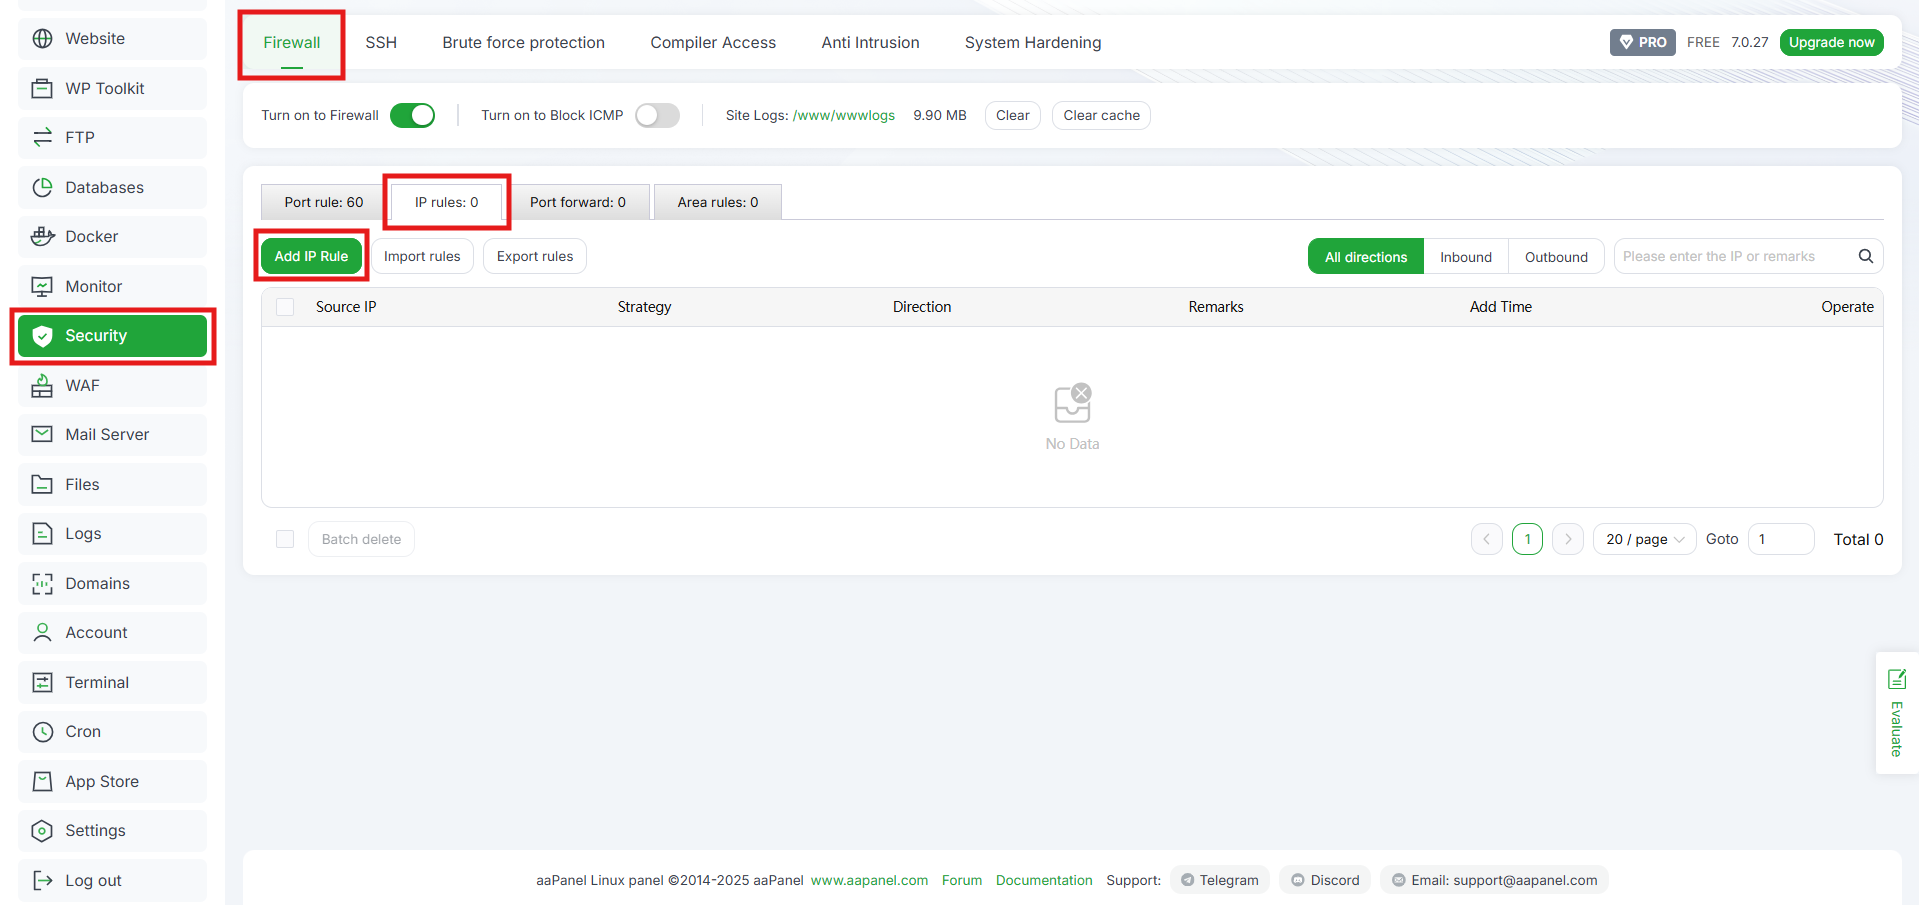Click the Import rules button
Viewport: 1919px width, 905px height.
pos(422,256)
